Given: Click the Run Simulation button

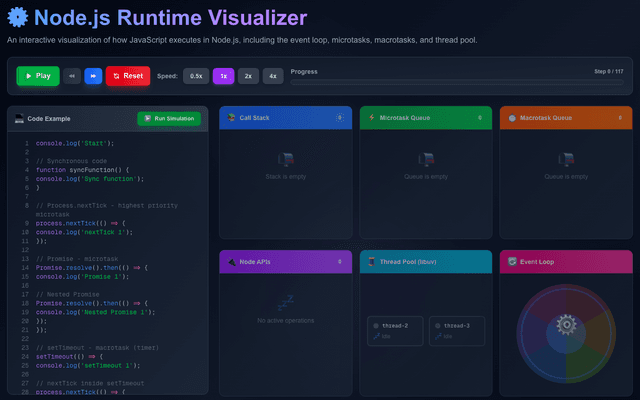Looking at the screenshot, I should (x=169, y=118).
